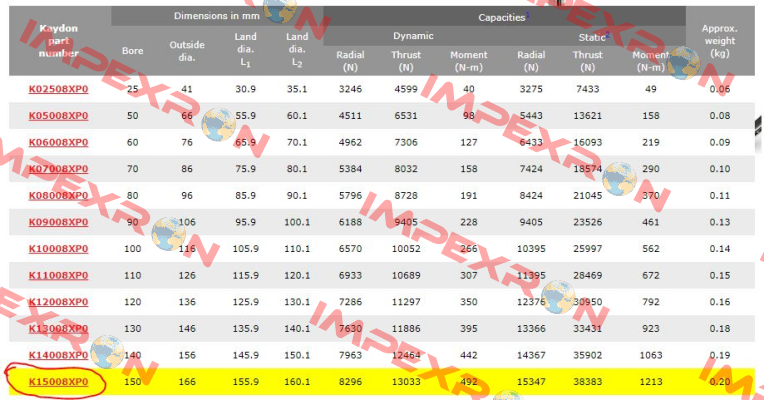Image resolution: width=764 pixels, height=400 pixels.
Task: Click static thrust value 25997
Action: [x=588, y=249]
